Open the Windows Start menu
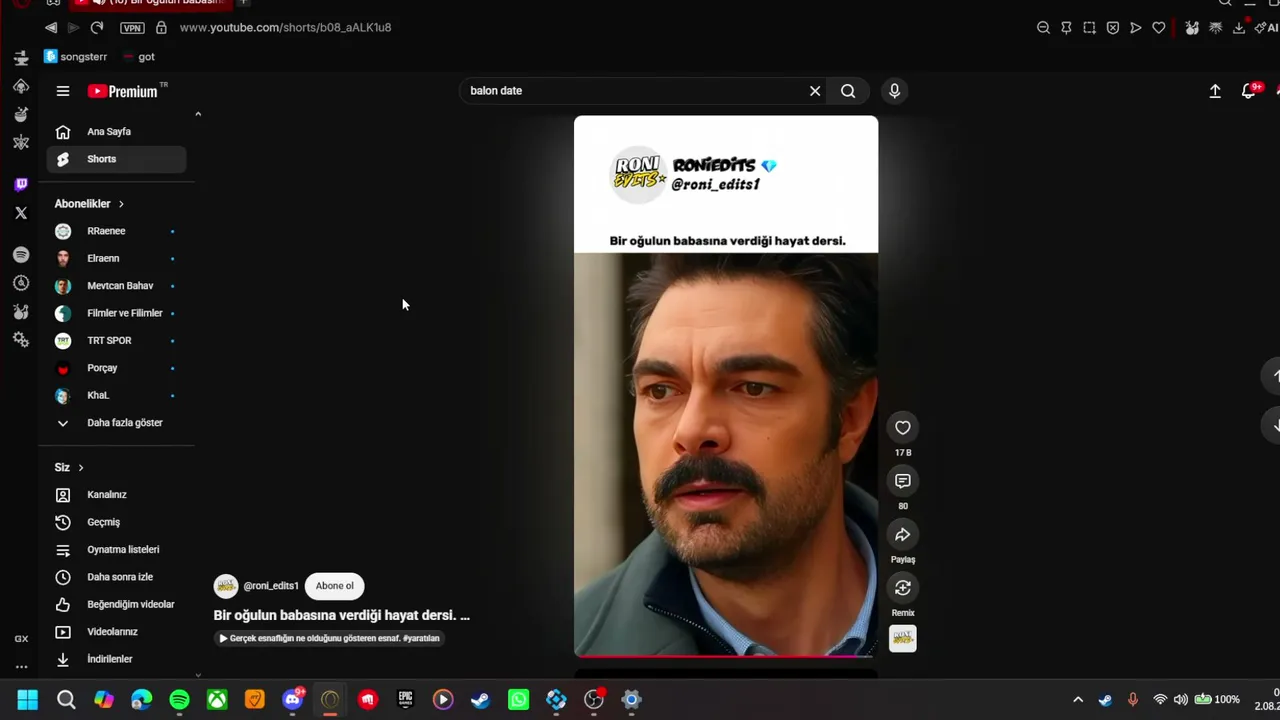The image size is (1280, 720). [28, 700]
